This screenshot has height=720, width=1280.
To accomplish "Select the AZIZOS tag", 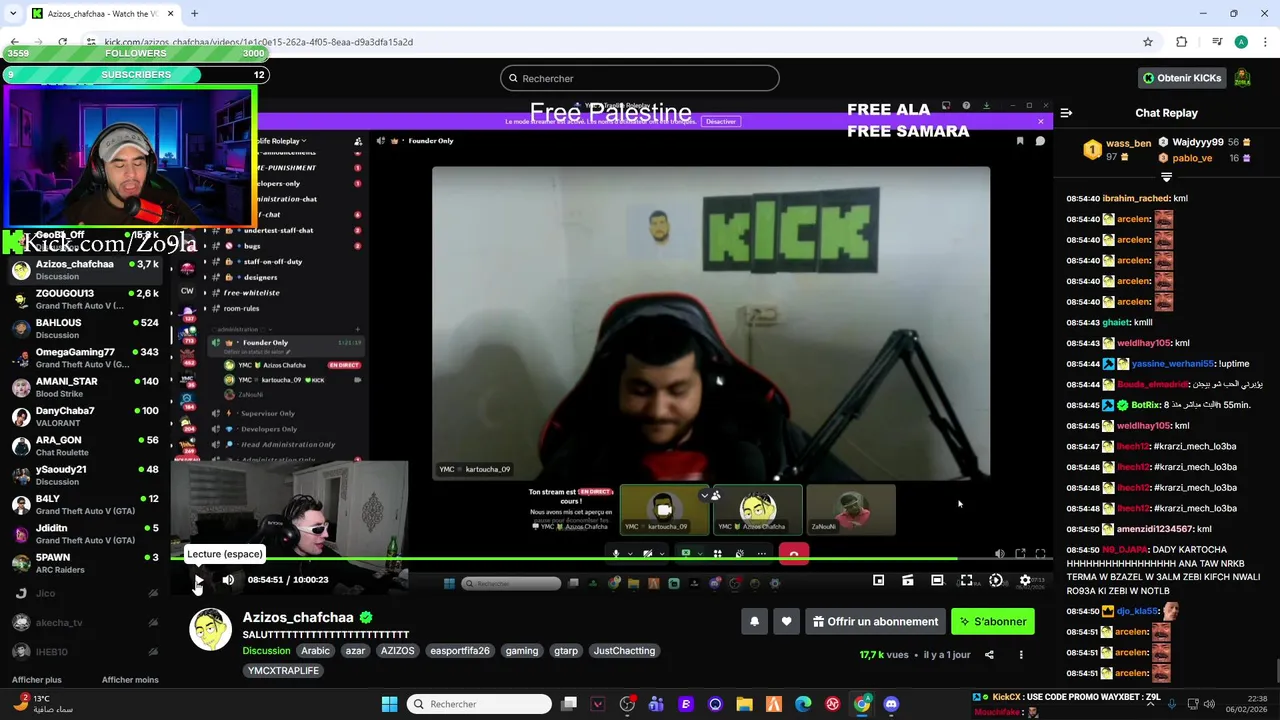I will [397, 651].
